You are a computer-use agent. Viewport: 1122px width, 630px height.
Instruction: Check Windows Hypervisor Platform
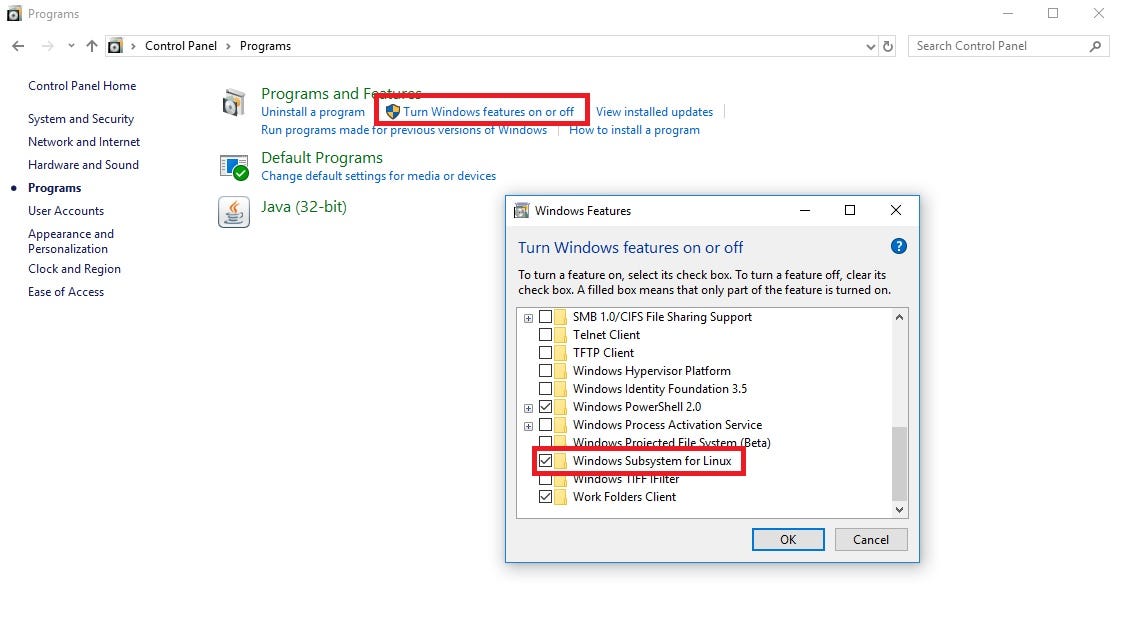click(545, 370)
